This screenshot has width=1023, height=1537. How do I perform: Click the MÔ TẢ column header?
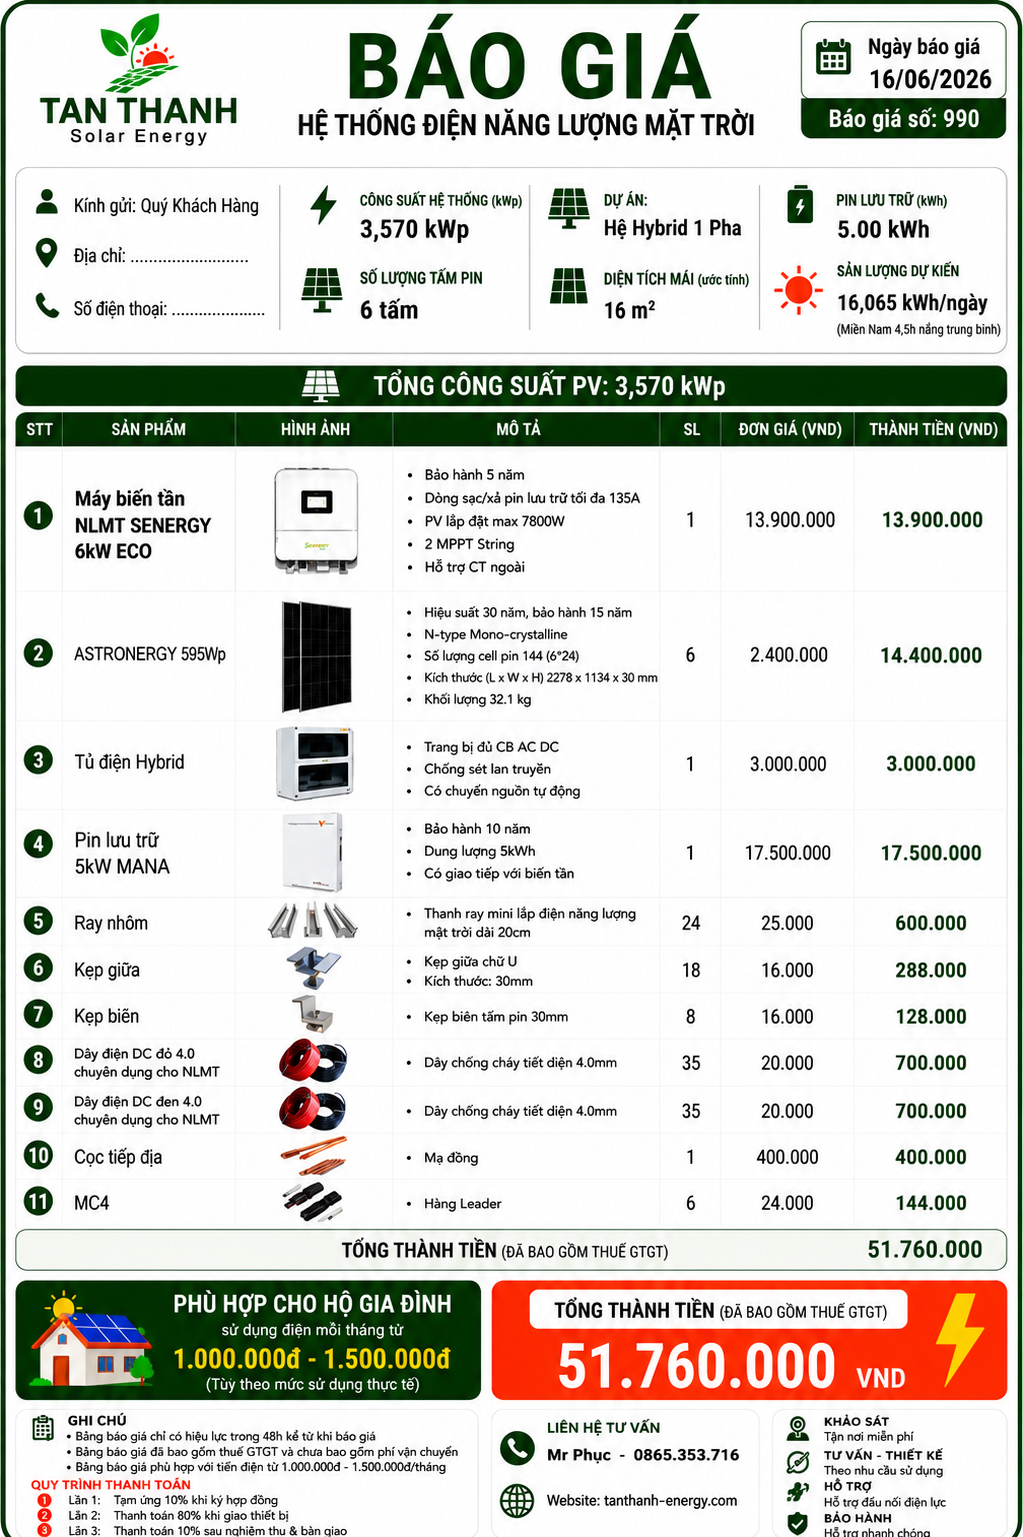[518, 429]
